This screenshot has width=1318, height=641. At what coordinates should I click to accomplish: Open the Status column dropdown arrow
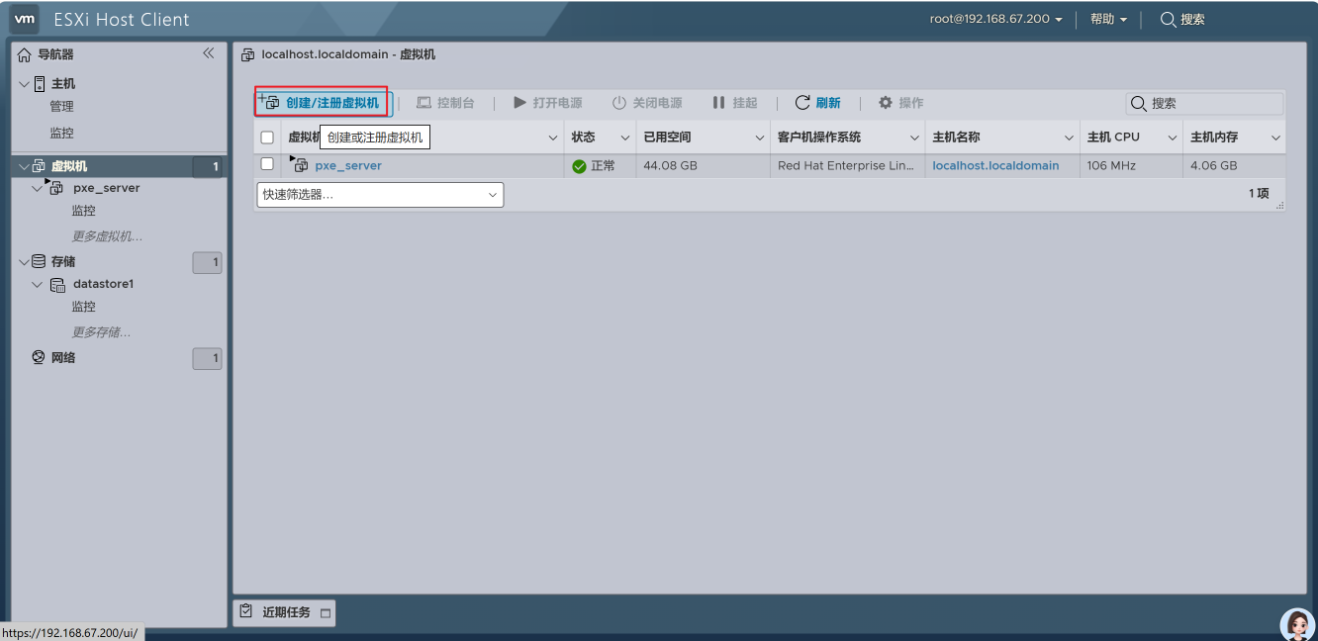pos(626,138)
